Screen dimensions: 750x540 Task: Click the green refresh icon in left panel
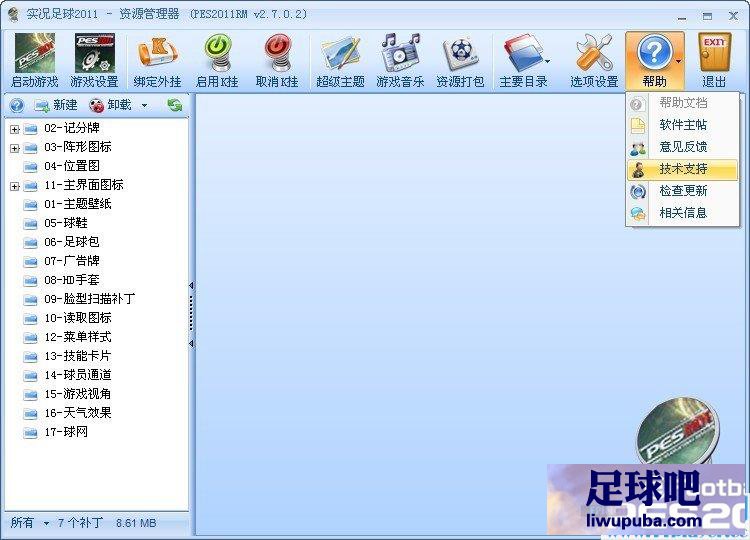click(175, 105)
